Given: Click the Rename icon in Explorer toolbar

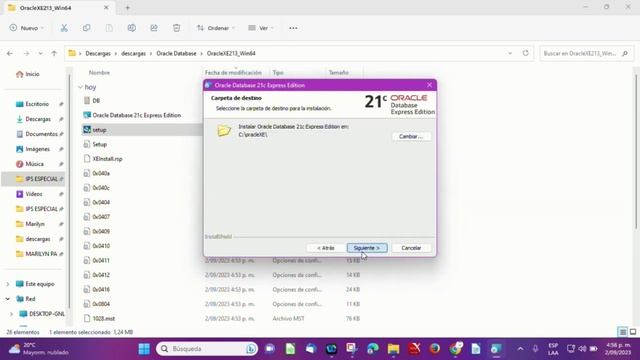Looking at the screenshot, I should click(131, 28).
